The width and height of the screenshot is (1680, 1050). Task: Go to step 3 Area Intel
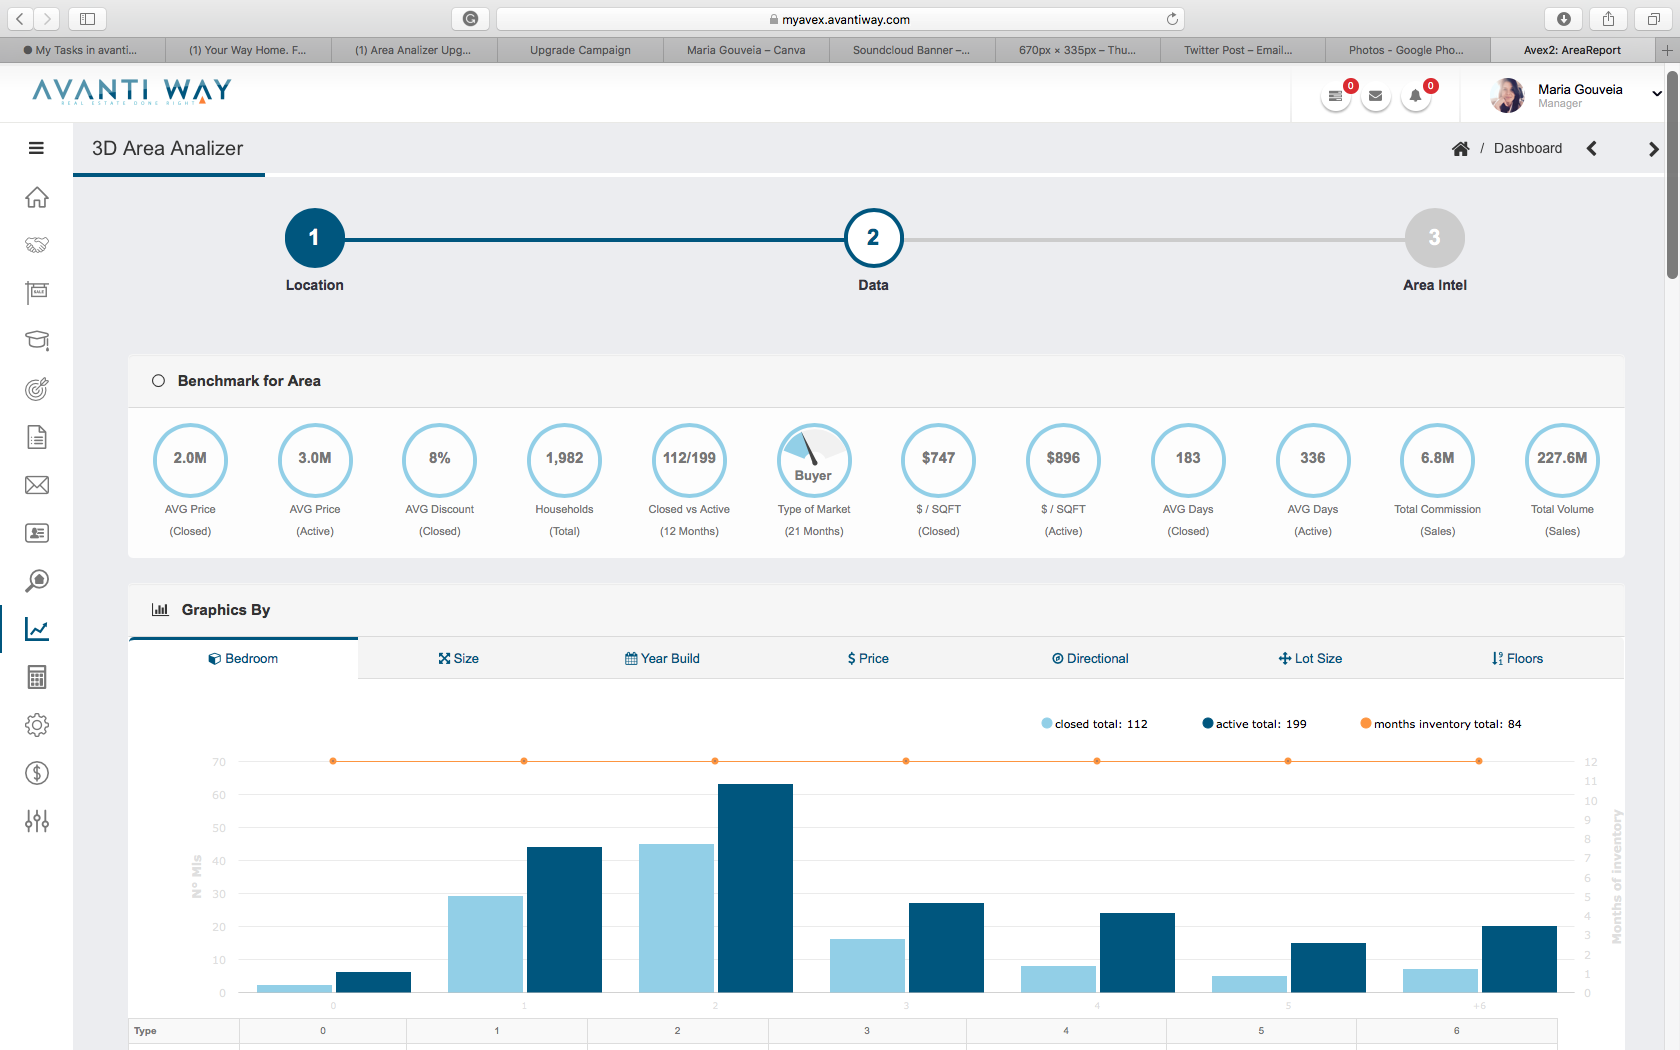pos(1434,238)
